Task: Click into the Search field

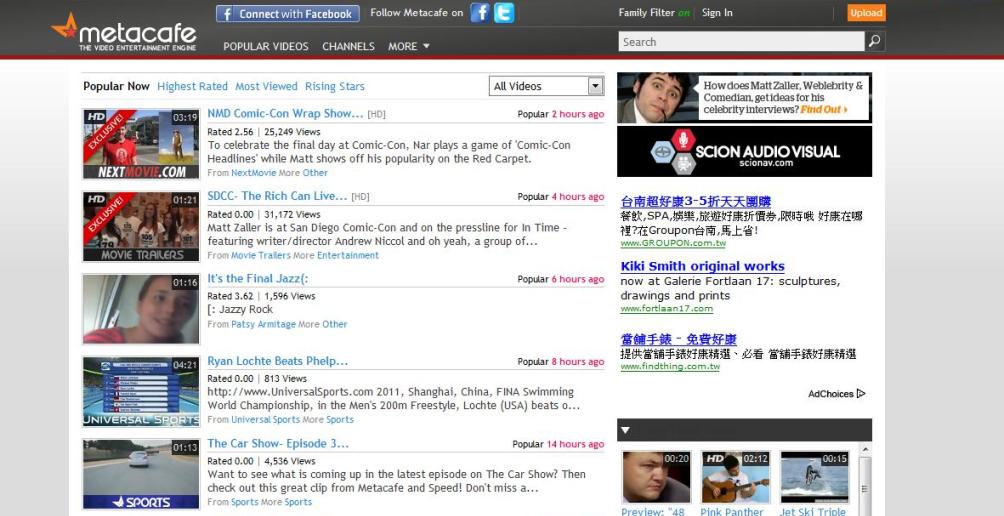Action: click(x=741, y=42)
